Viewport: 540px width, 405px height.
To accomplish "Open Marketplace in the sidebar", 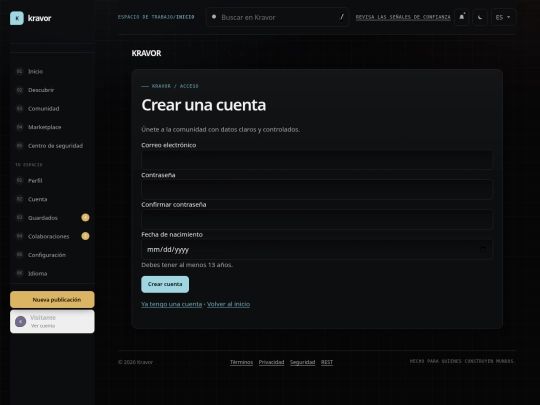I will pyautogui.click(x=52, y=127).
